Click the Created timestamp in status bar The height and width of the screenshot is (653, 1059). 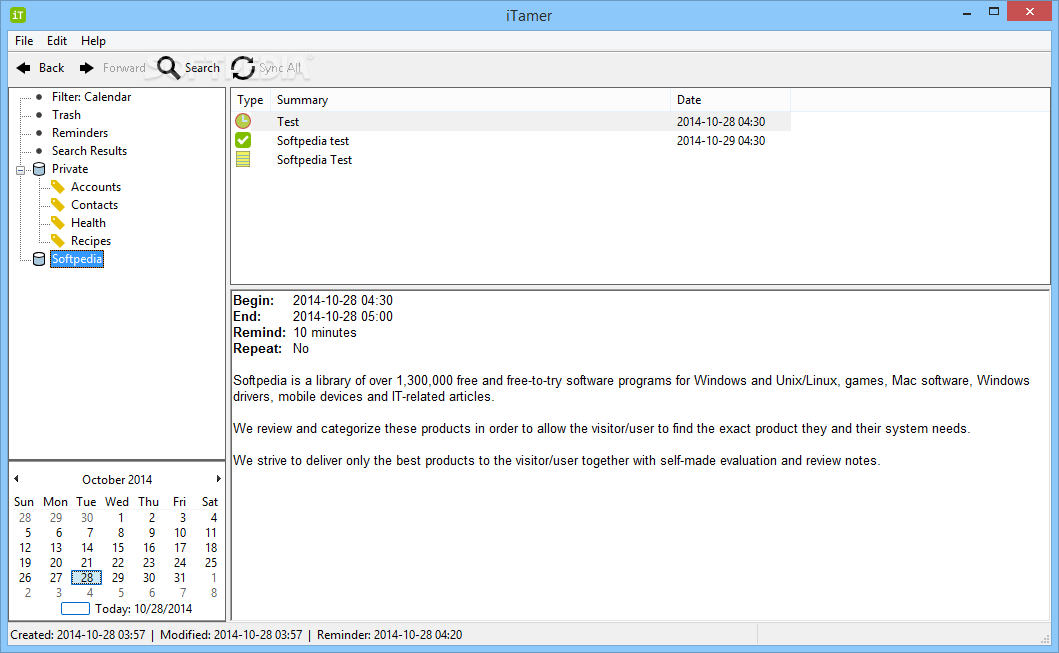pyautogui.click(x=78, y=635)
